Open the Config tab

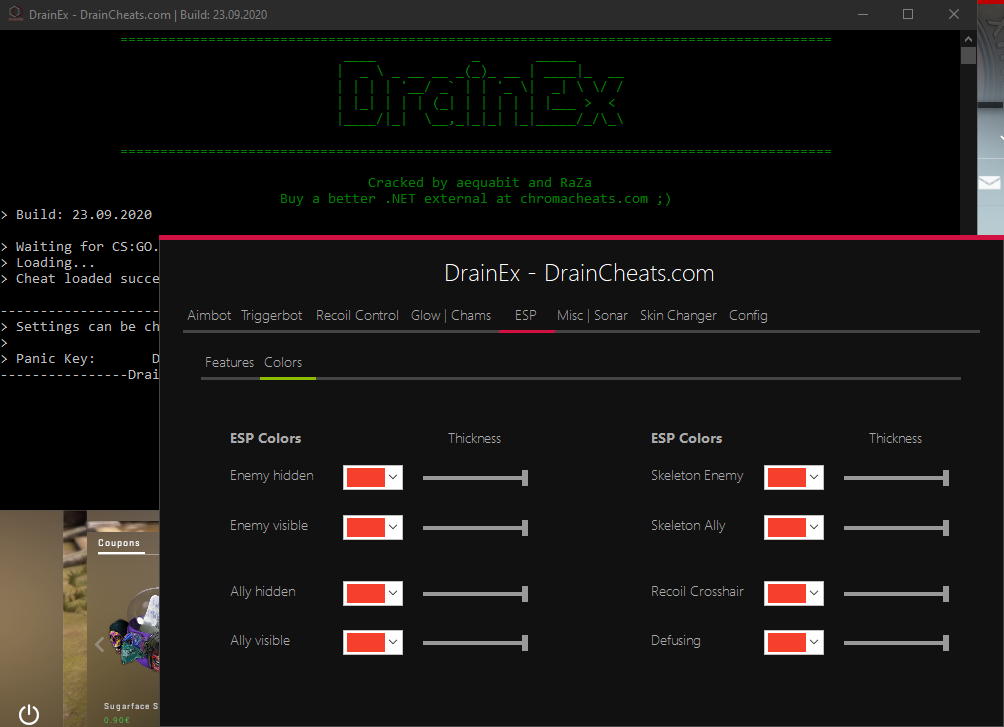coord(748,315)
